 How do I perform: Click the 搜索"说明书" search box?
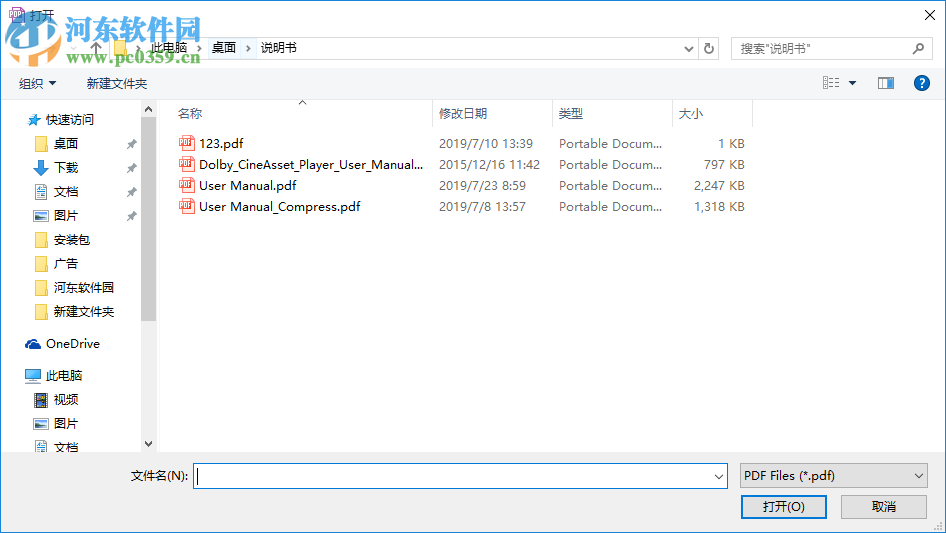coord(831,48)
